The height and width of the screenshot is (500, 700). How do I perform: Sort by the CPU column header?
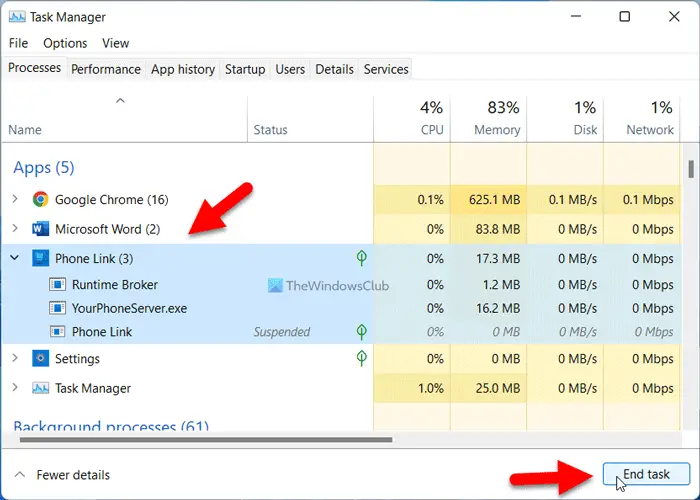[412, 119]
